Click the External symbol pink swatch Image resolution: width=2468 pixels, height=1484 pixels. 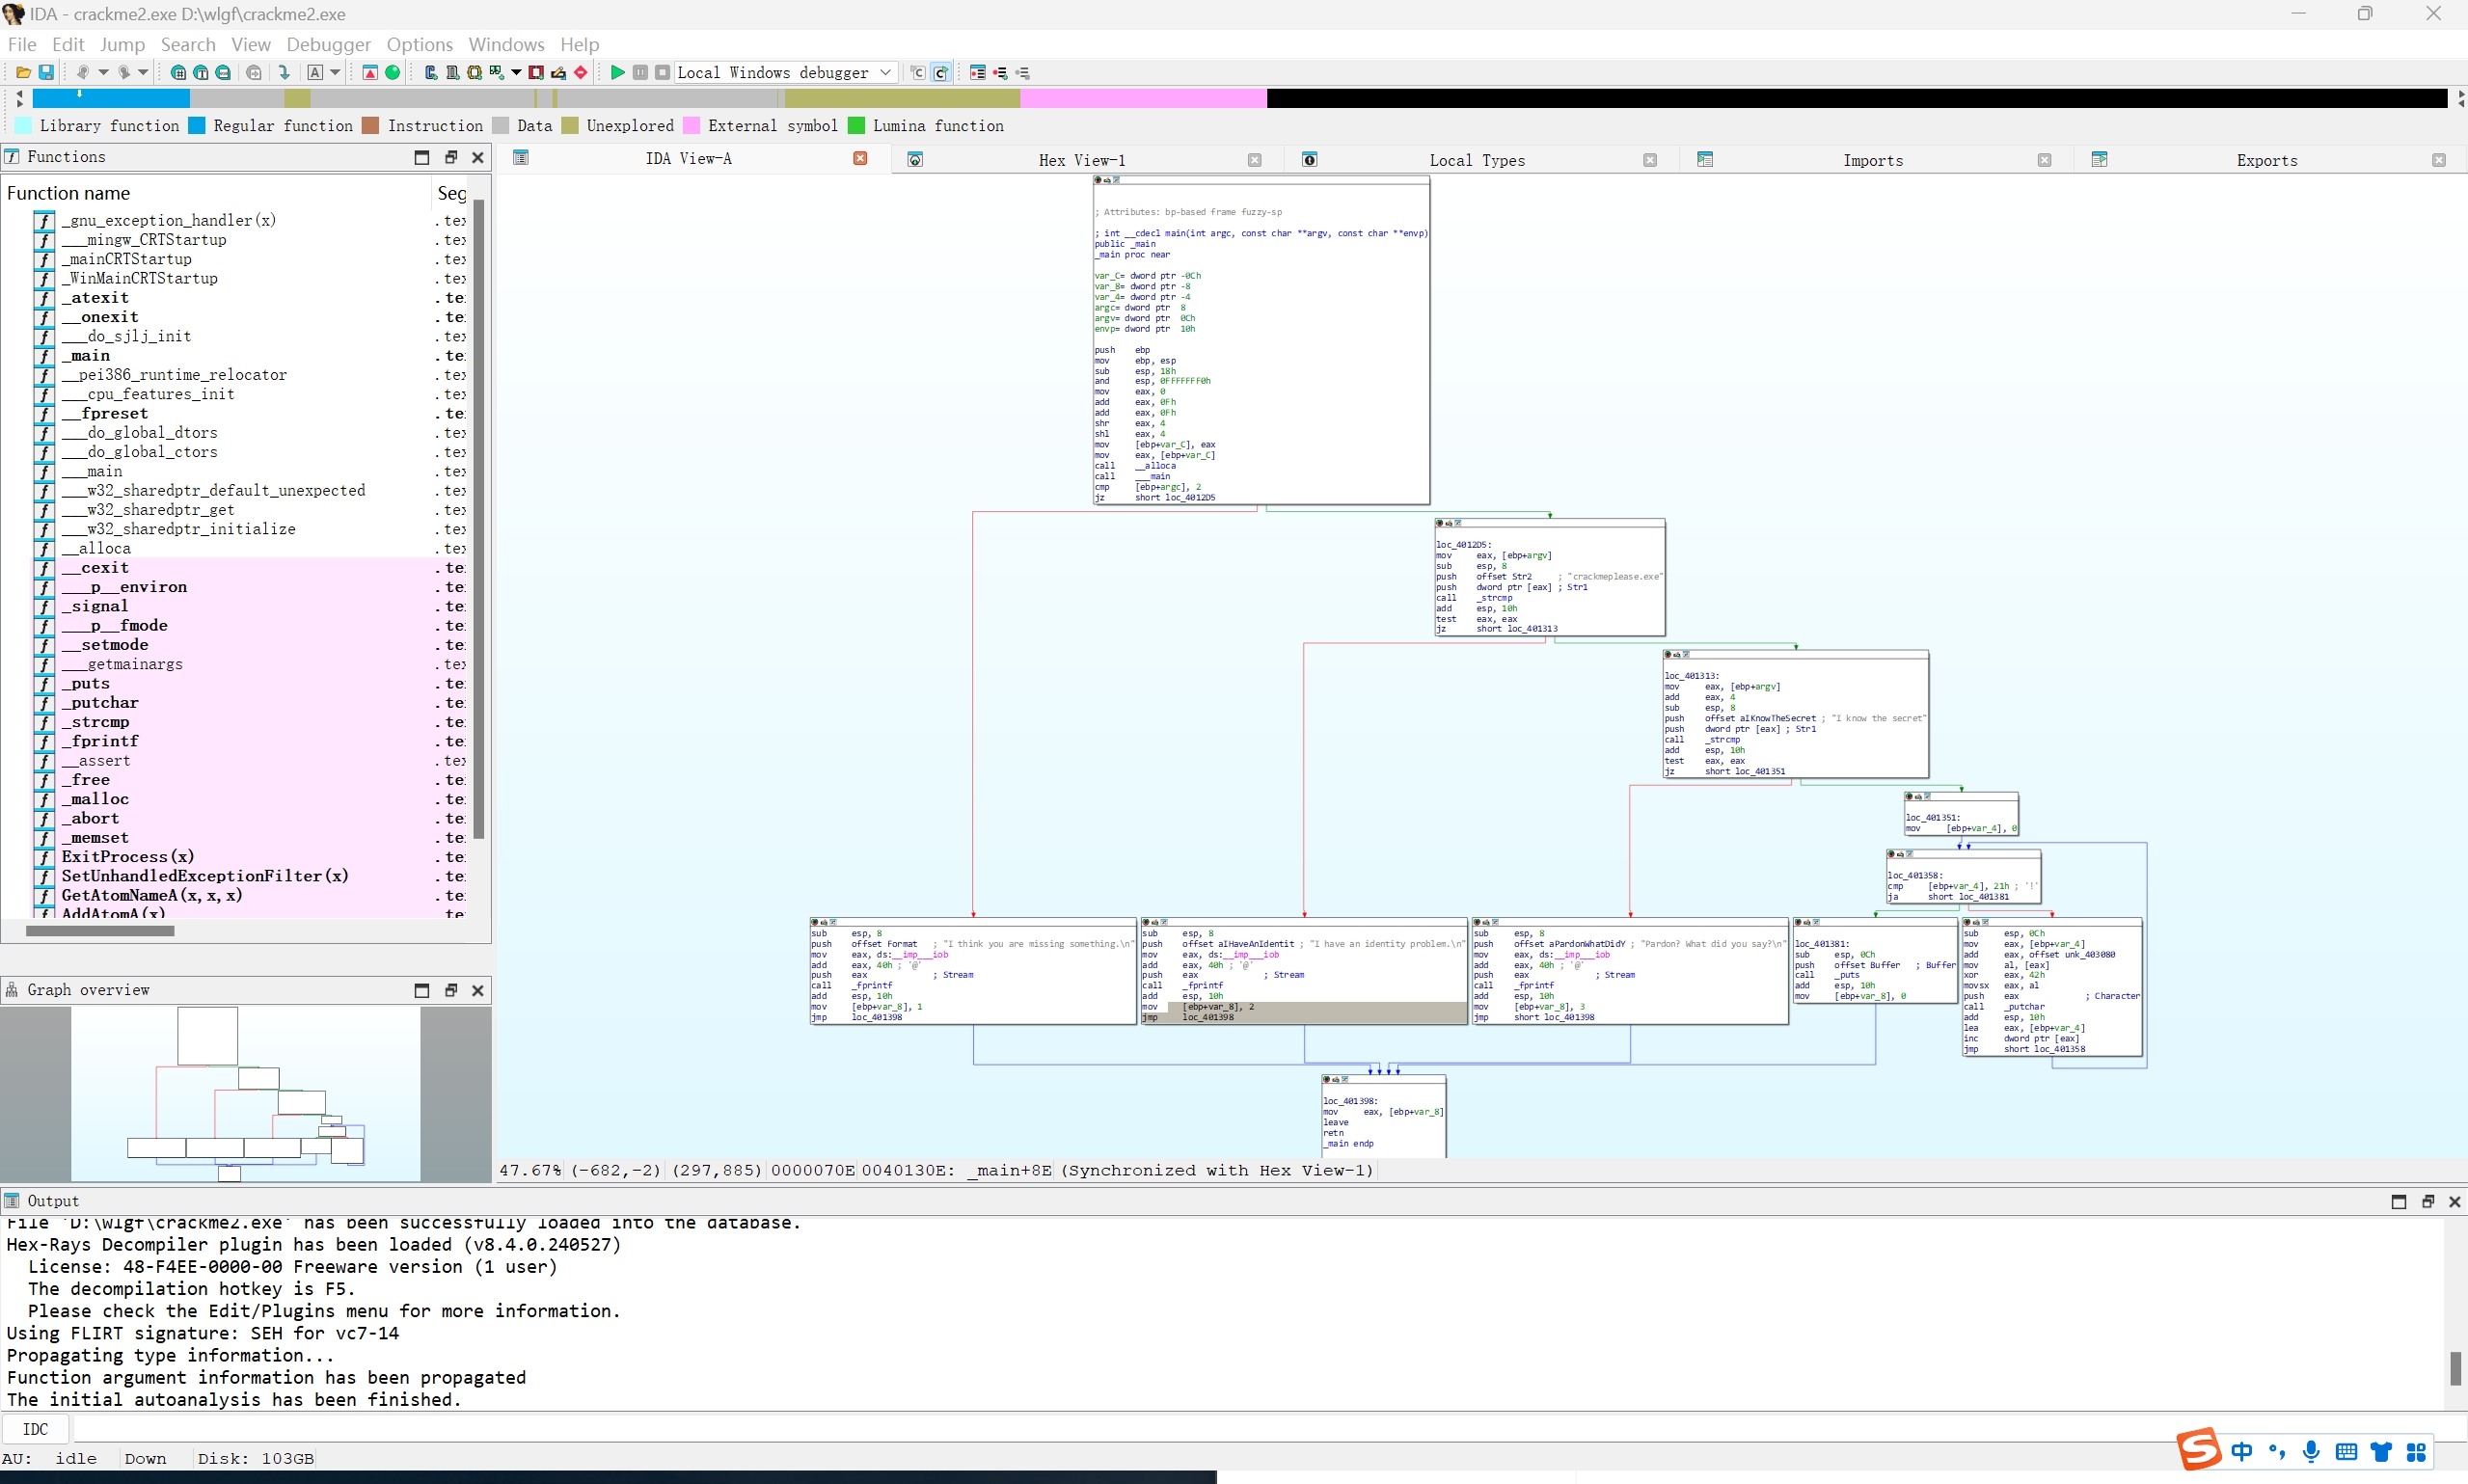(692, 126)
